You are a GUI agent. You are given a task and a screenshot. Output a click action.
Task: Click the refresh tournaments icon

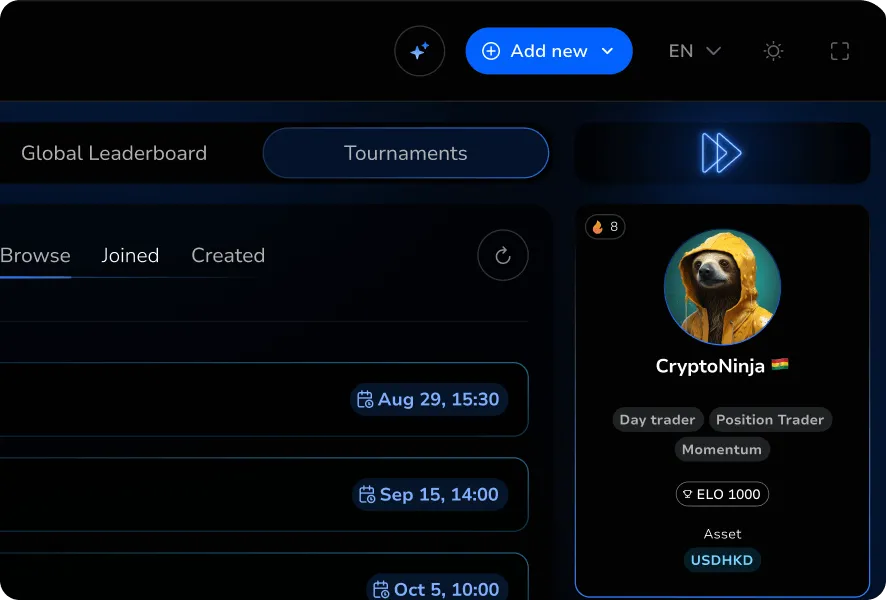pyautogui.click(x=503, y=255)
